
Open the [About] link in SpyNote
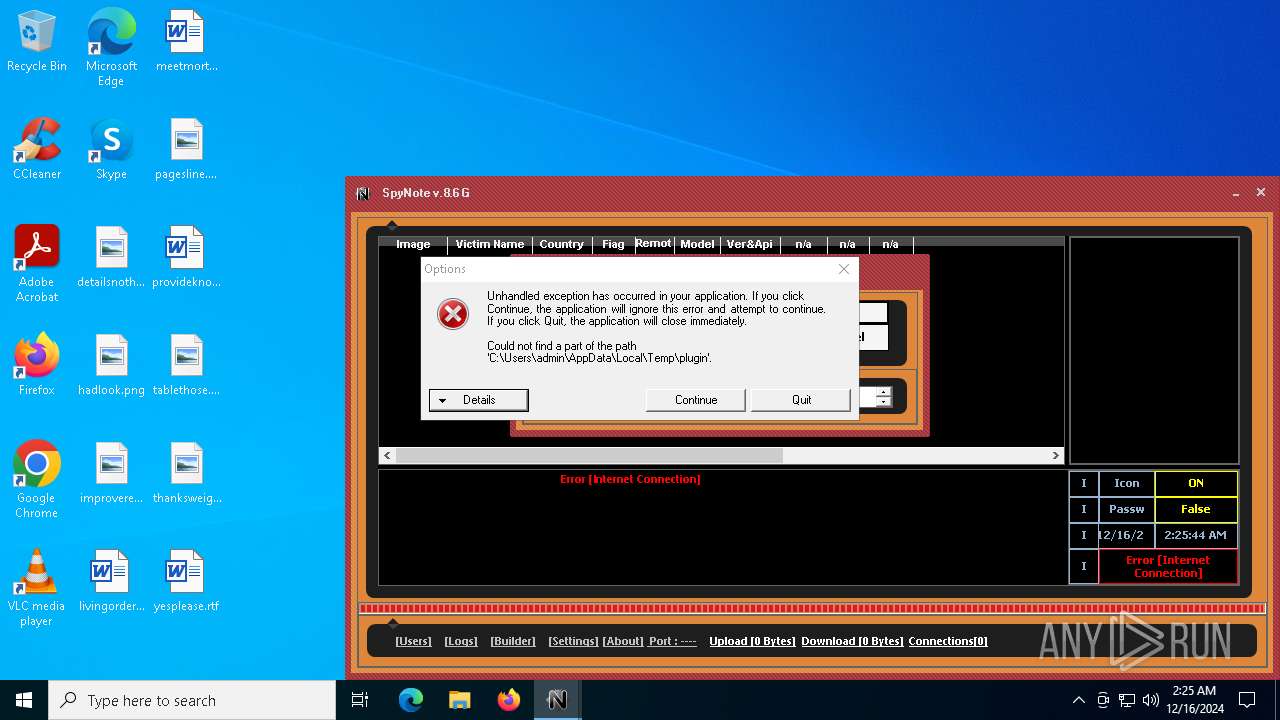click(623, 641)
